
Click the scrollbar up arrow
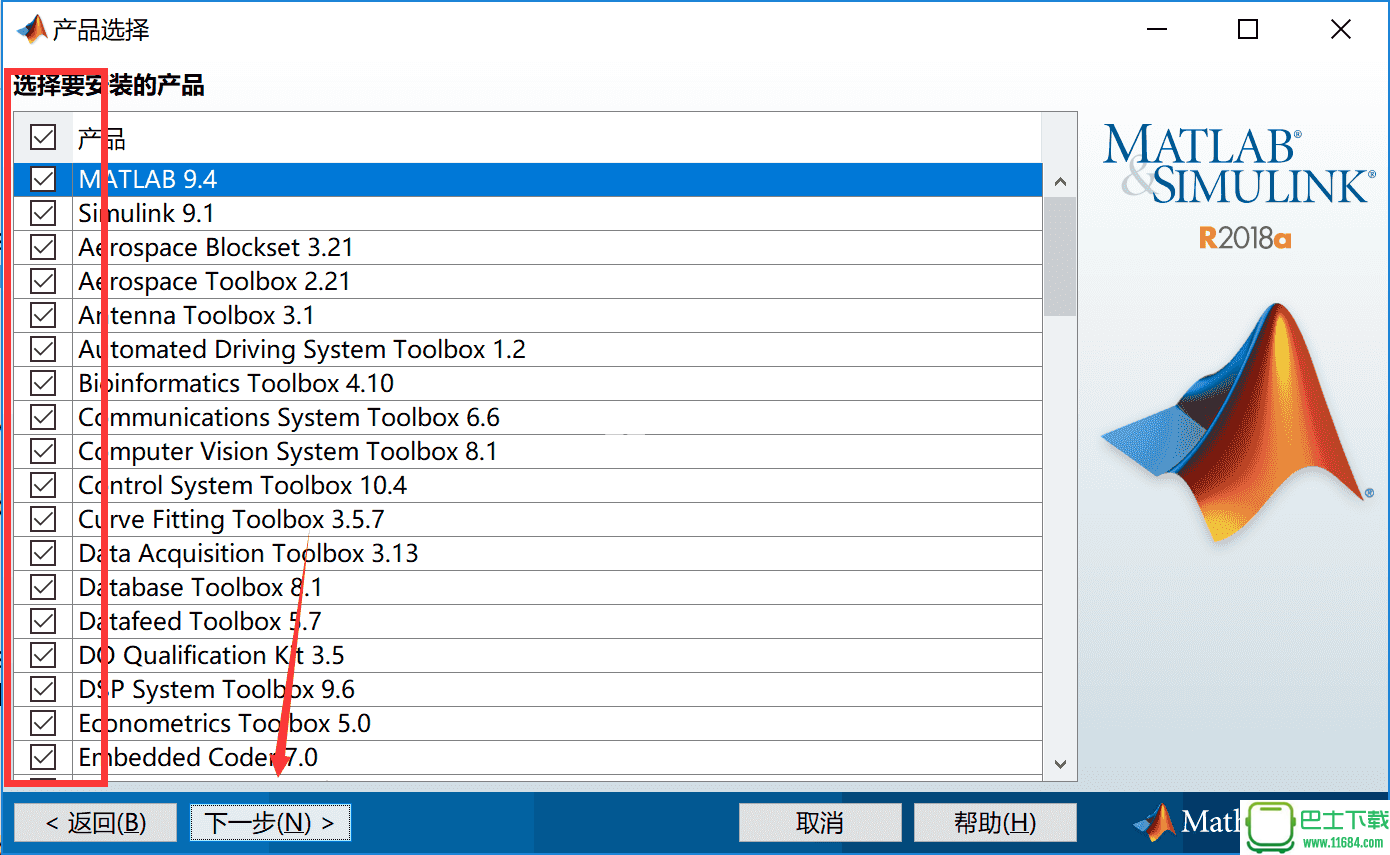pyautogui.click(x=1060, y=182)
